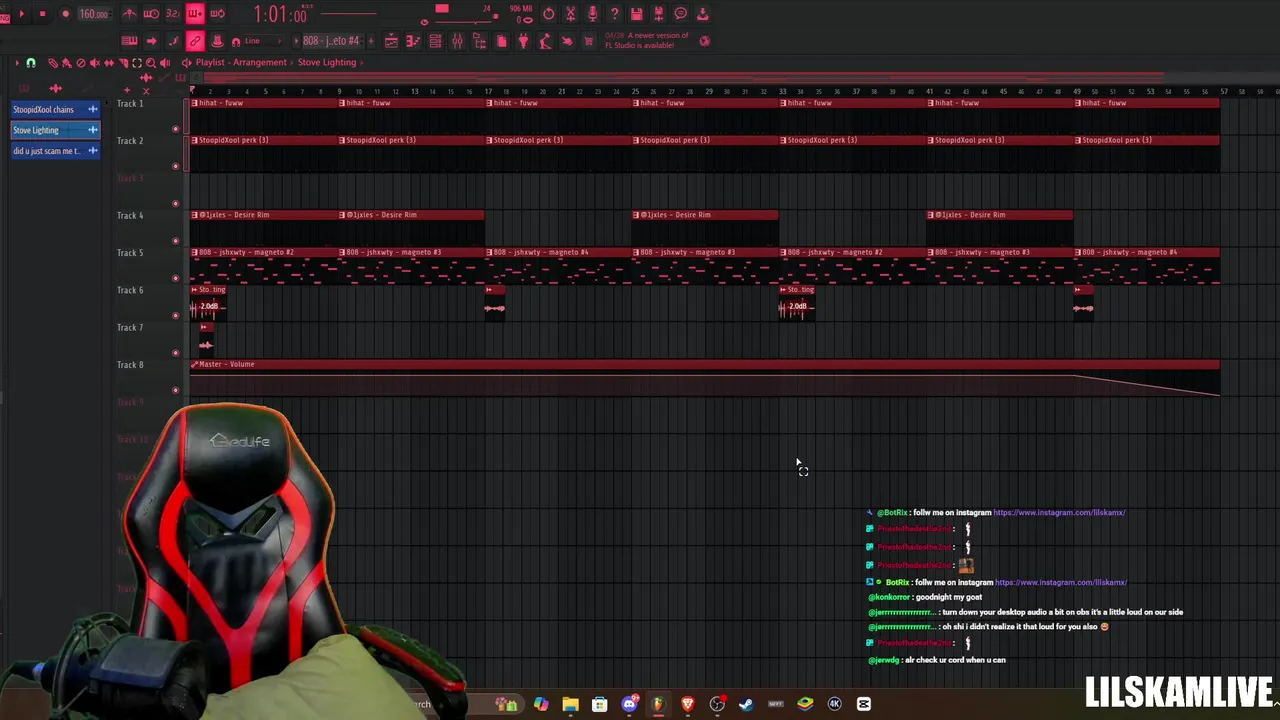Screen dimensions: 1280x720
Task: Arm recording with the Record button
Action: (x=66, y=14)
